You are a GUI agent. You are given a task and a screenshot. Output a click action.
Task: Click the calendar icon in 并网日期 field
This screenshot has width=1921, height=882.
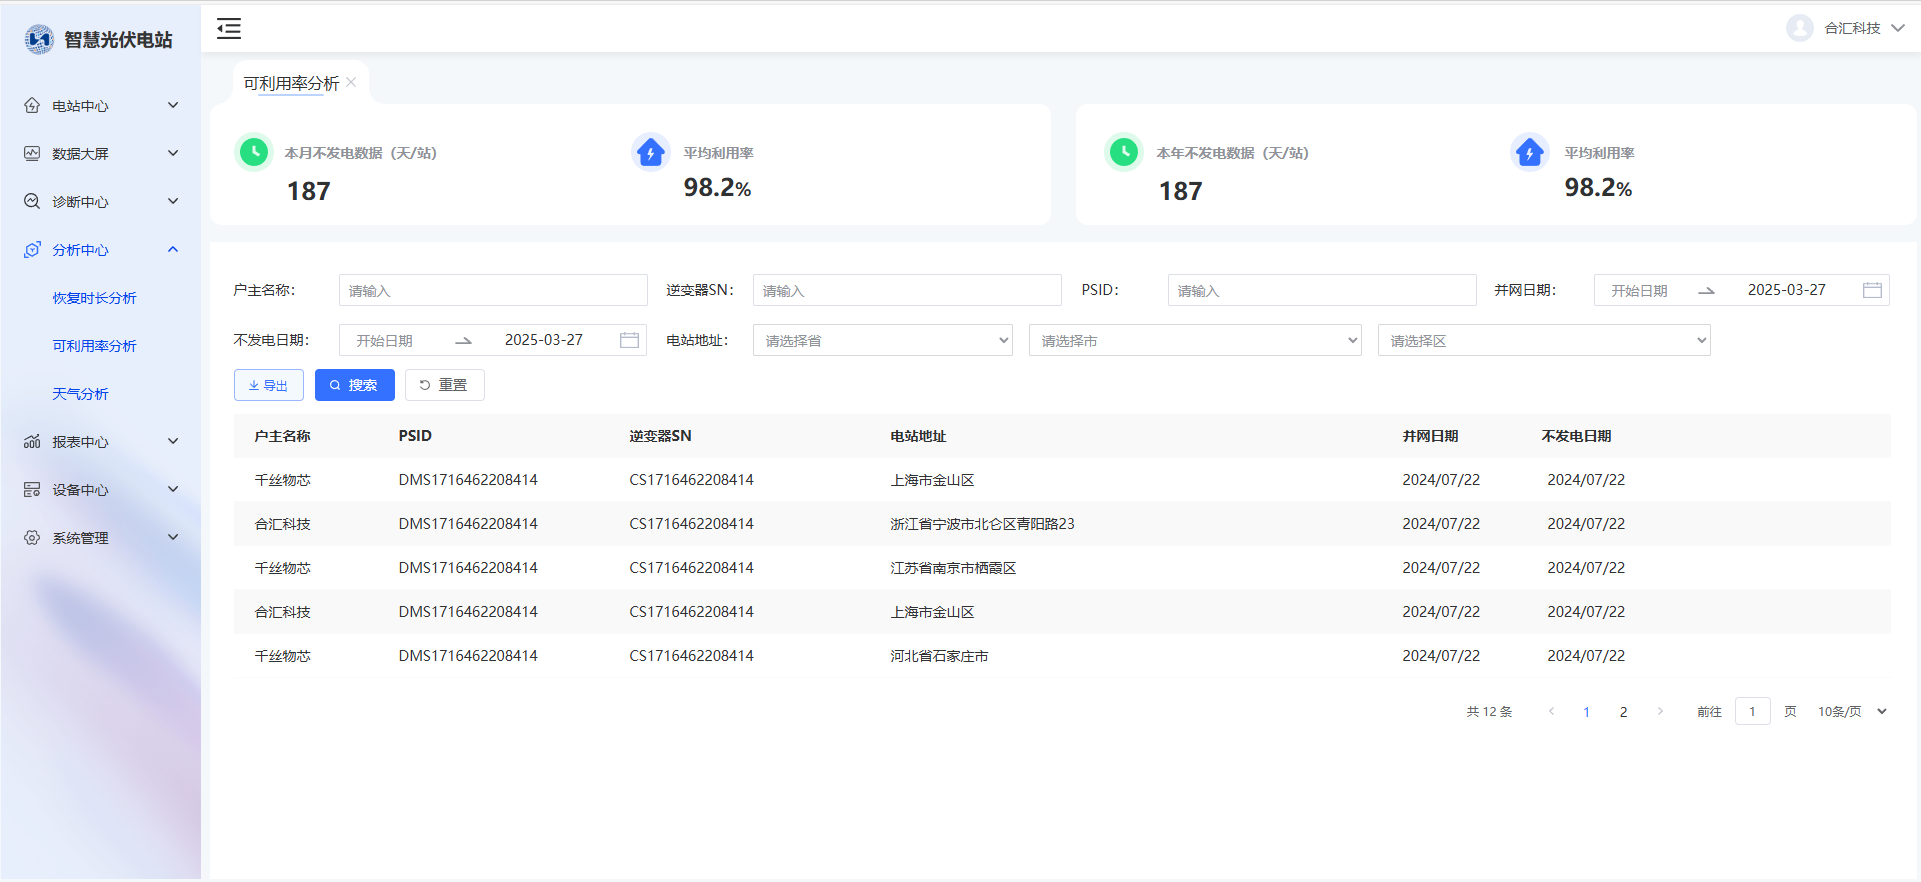pos(1872,290)
